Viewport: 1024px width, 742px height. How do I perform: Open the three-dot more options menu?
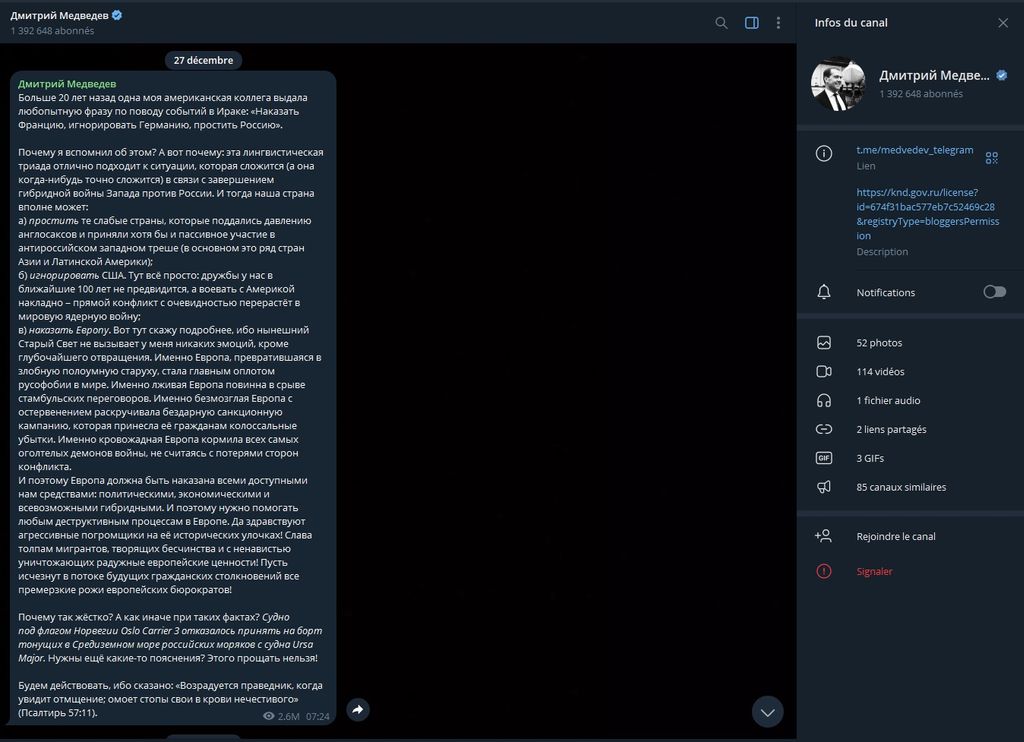[778, 23]
